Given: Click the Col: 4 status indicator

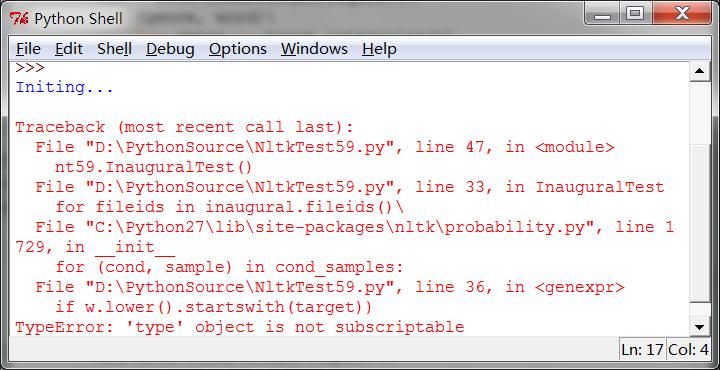Looking at the screenshot, I should tap(688, 350).
